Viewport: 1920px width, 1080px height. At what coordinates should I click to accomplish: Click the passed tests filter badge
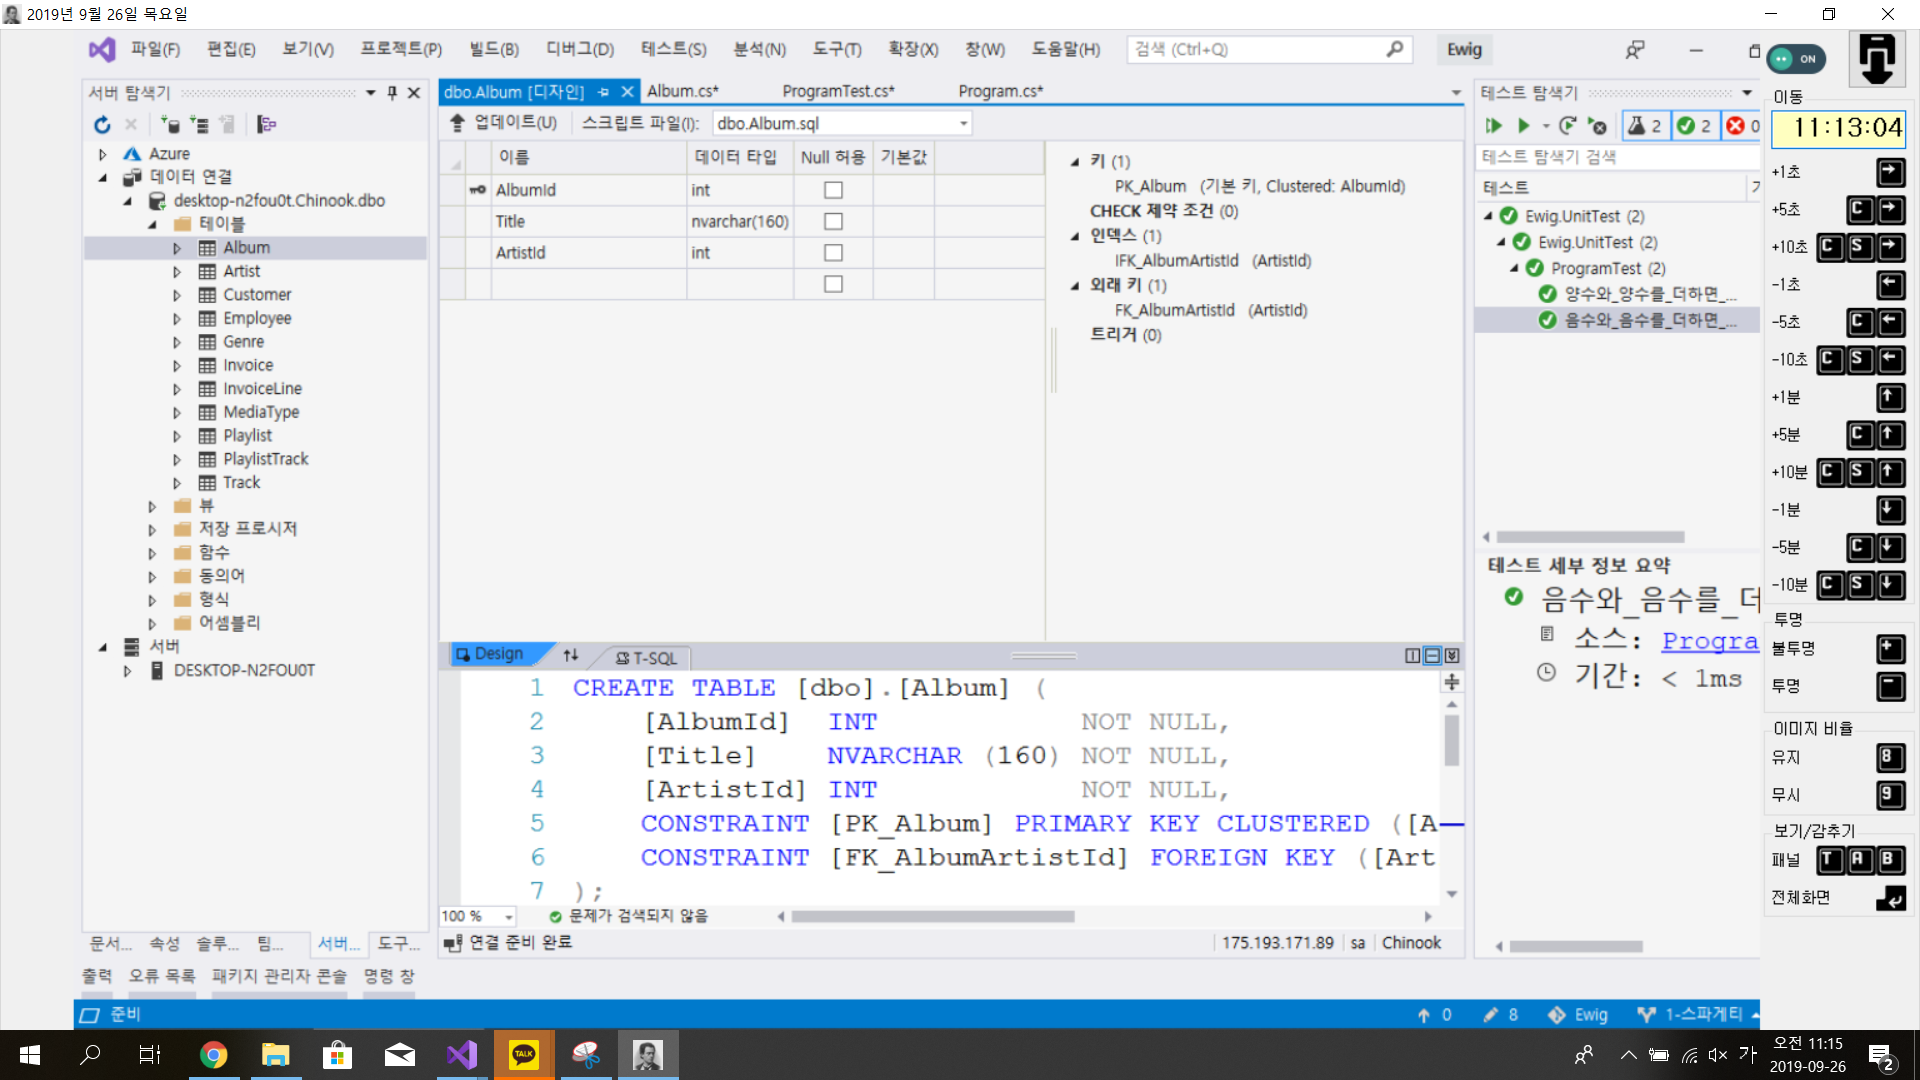tap(1694, 125)
